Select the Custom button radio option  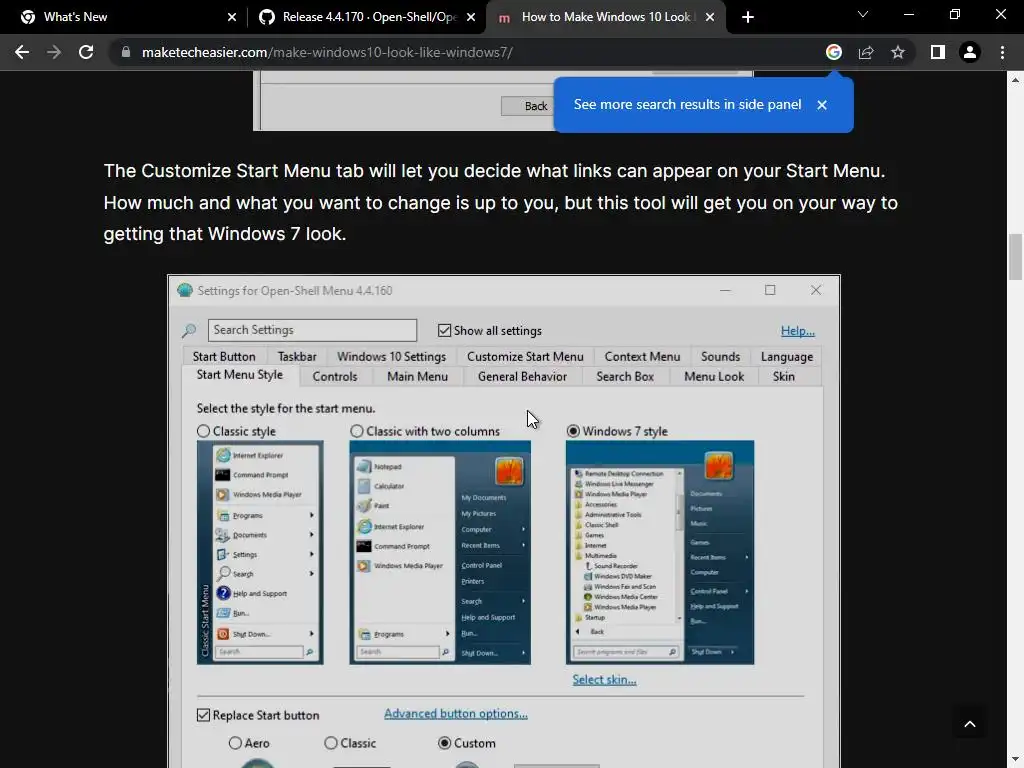pyautogui.click(x=445, y=743)
